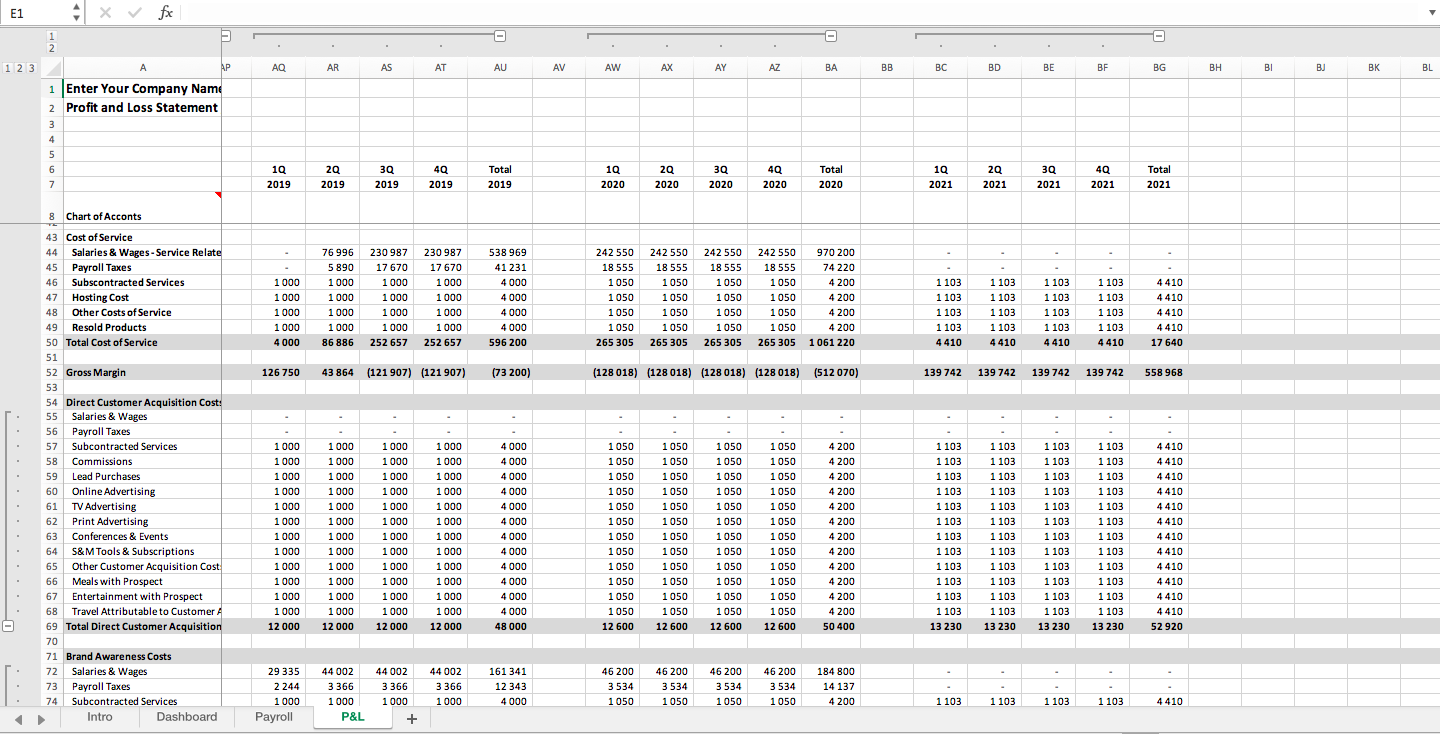Click the checkmark icon in formula bar

tap(134, 12)
